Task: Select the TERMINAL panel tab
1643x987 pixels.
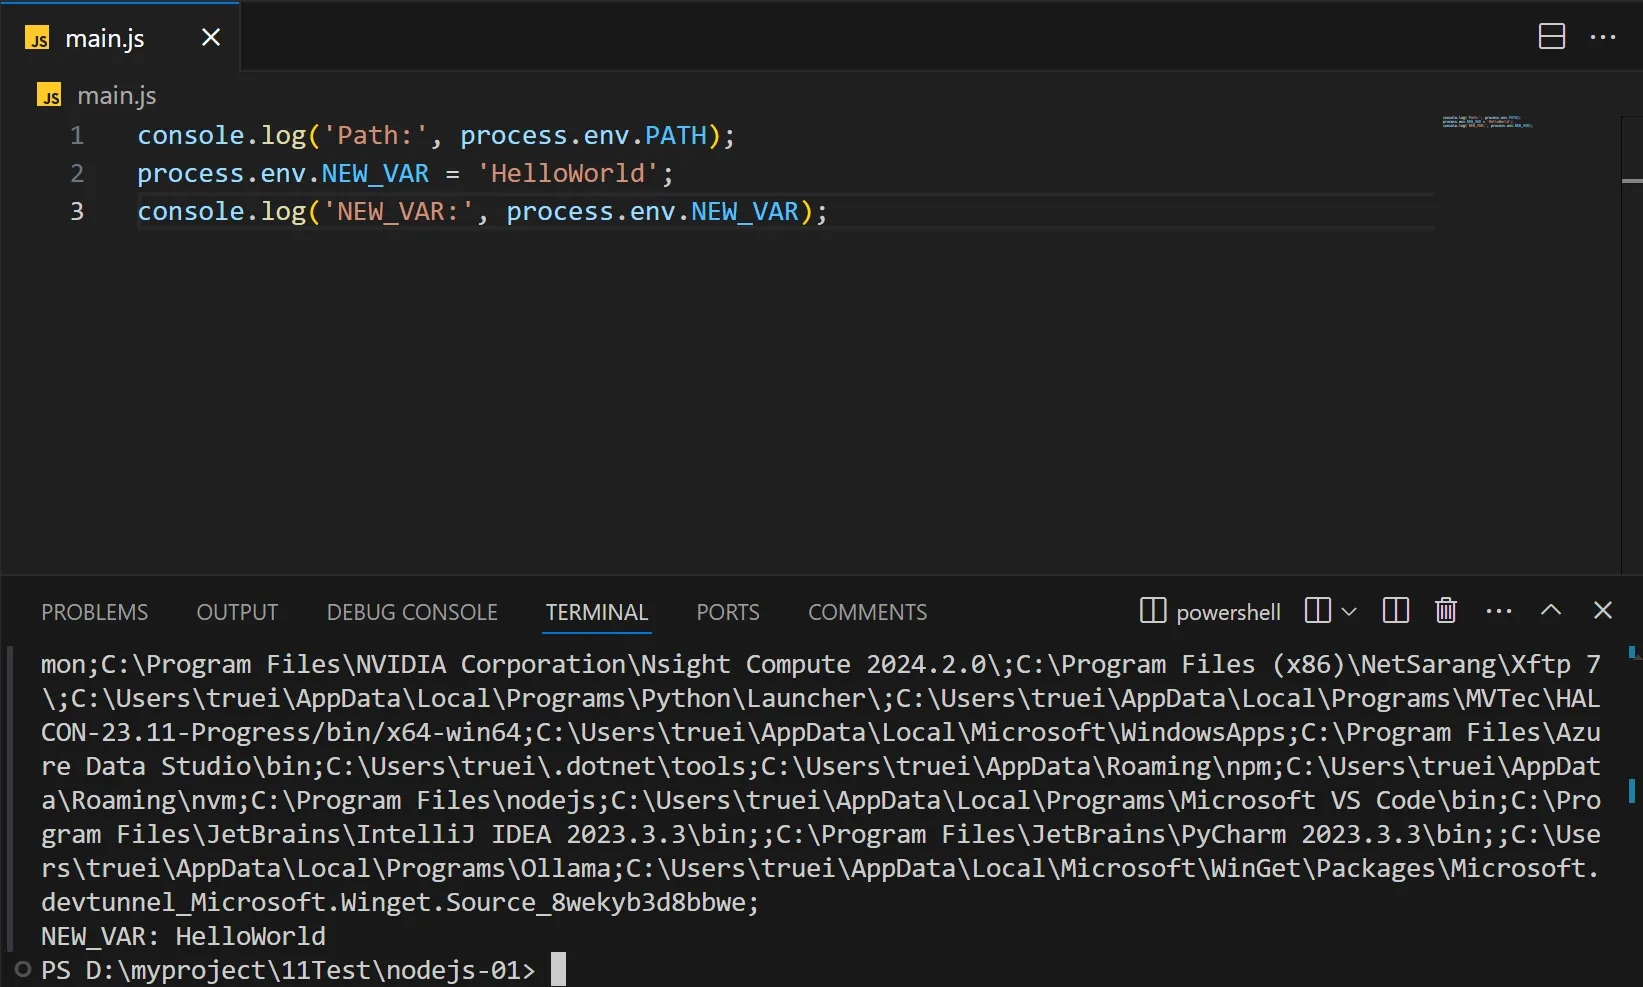Action: click(x=597, y=612)
